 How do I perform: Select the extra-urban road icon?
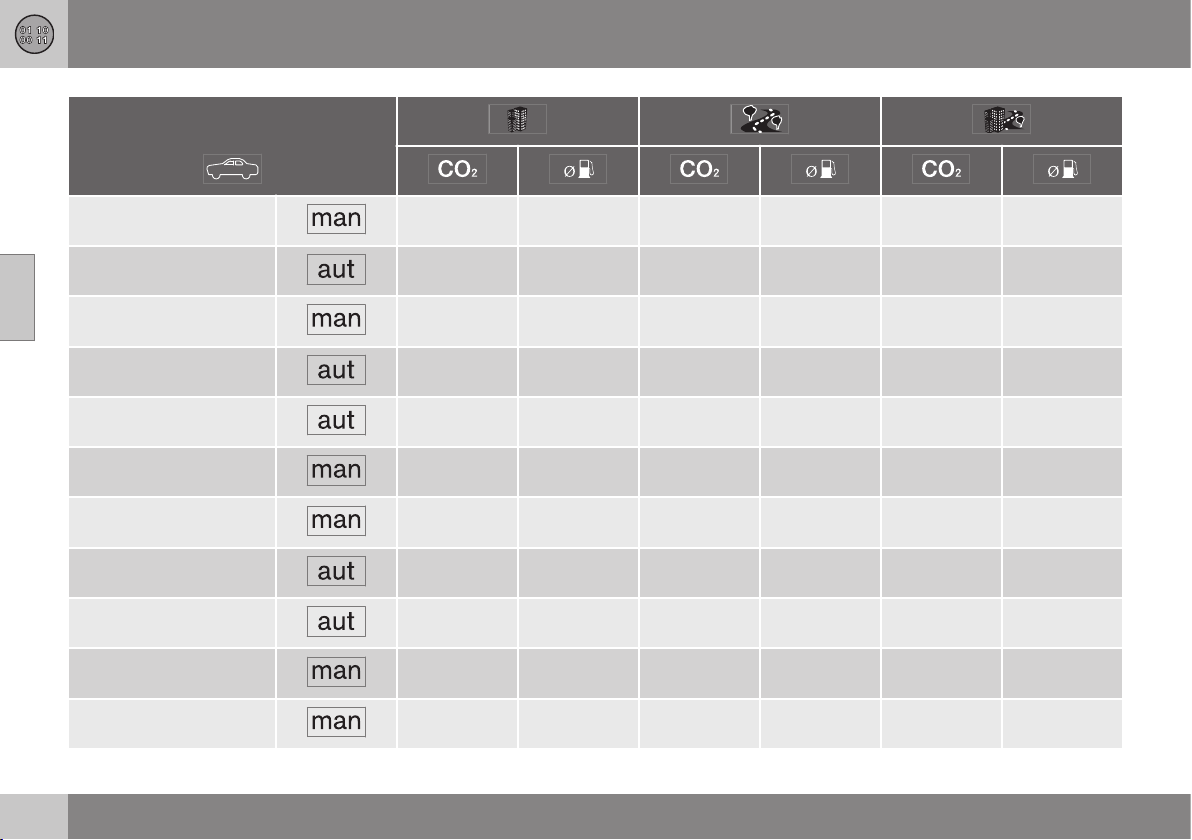(759, 119)
